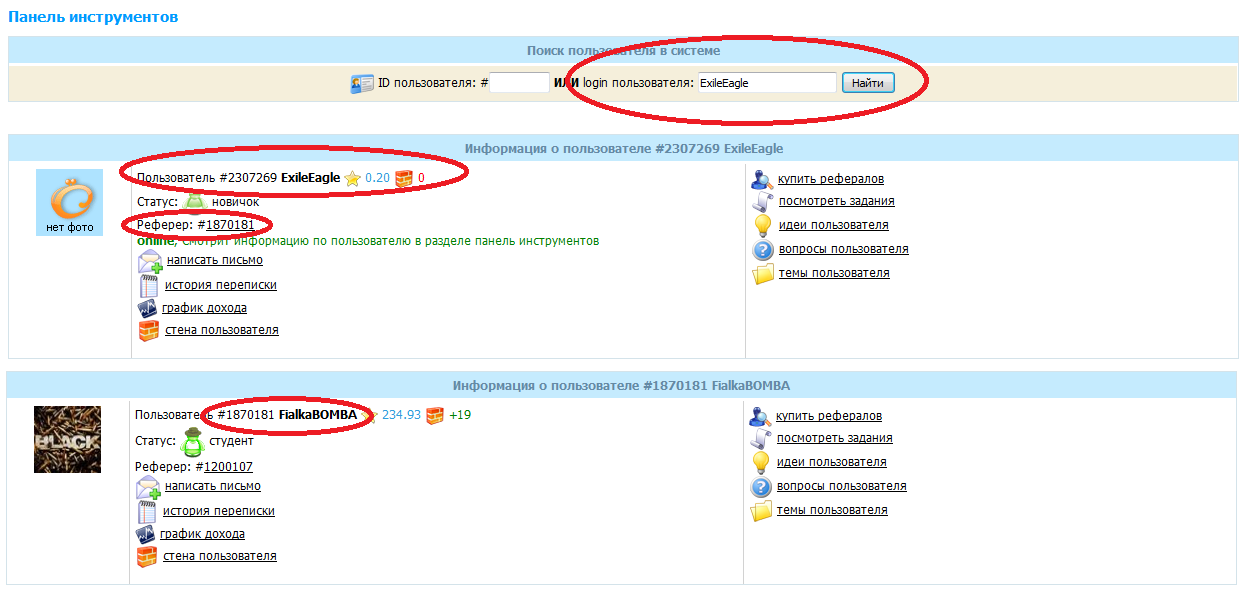Open 'вопросы пользователя' in FialkaBOMBA block
1253x599 pixels.
[x=842, y=486]
